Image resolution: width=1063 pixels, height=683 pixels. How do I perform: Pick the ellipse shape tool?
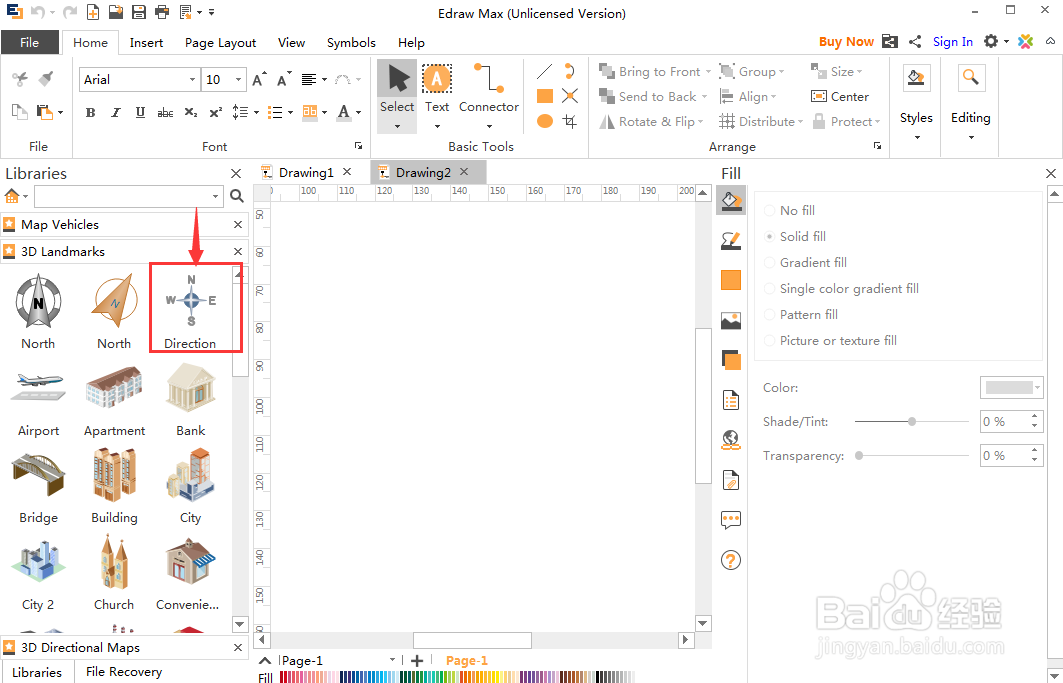544,121
